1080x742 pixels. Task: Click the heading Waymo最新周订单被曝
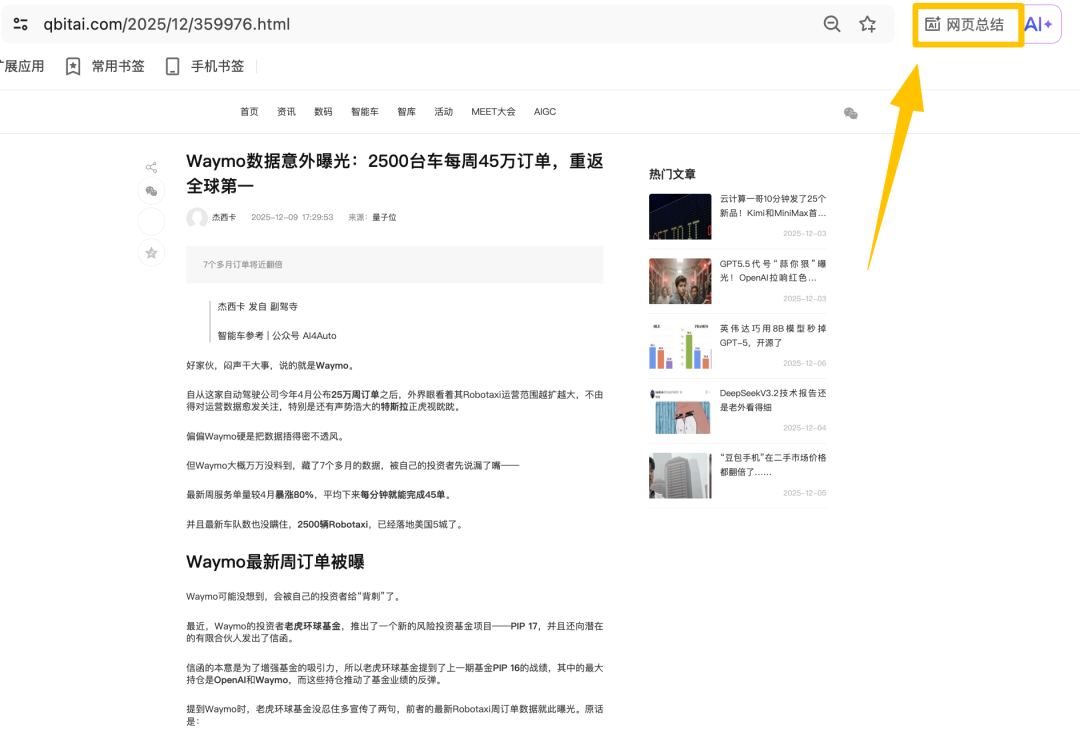click(x=275, y=562)
